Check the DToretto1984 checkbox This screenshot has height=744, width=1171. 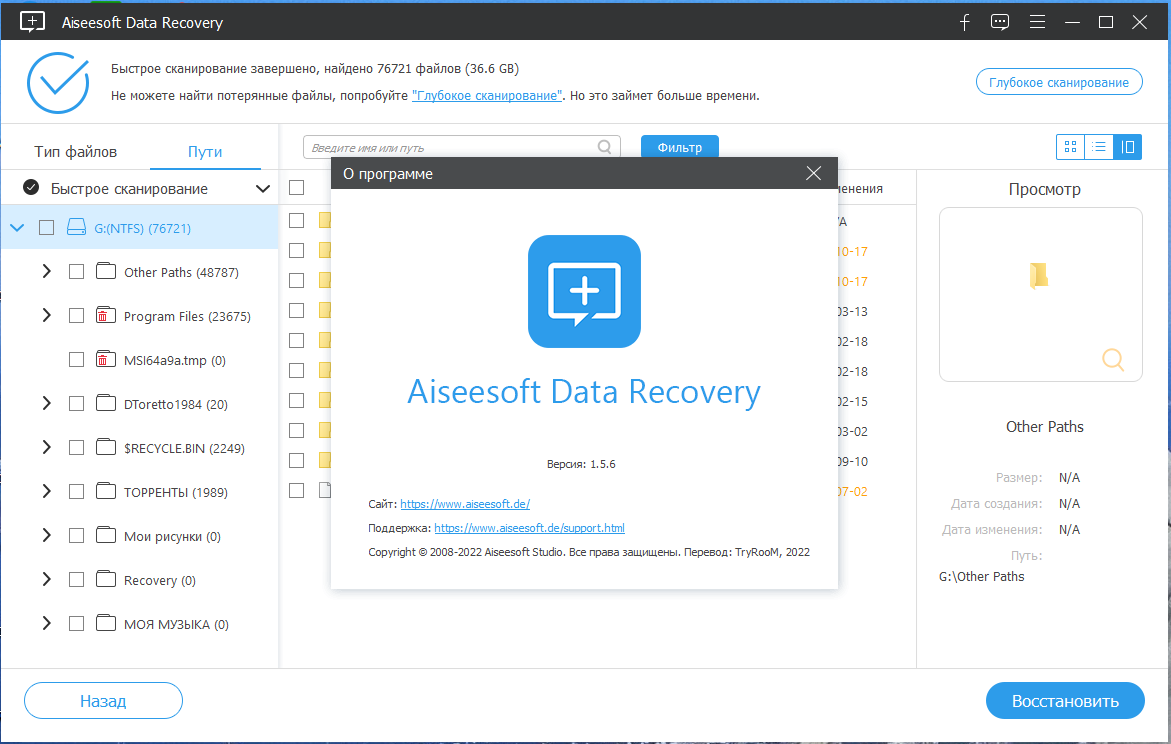[x=76, y=403]
